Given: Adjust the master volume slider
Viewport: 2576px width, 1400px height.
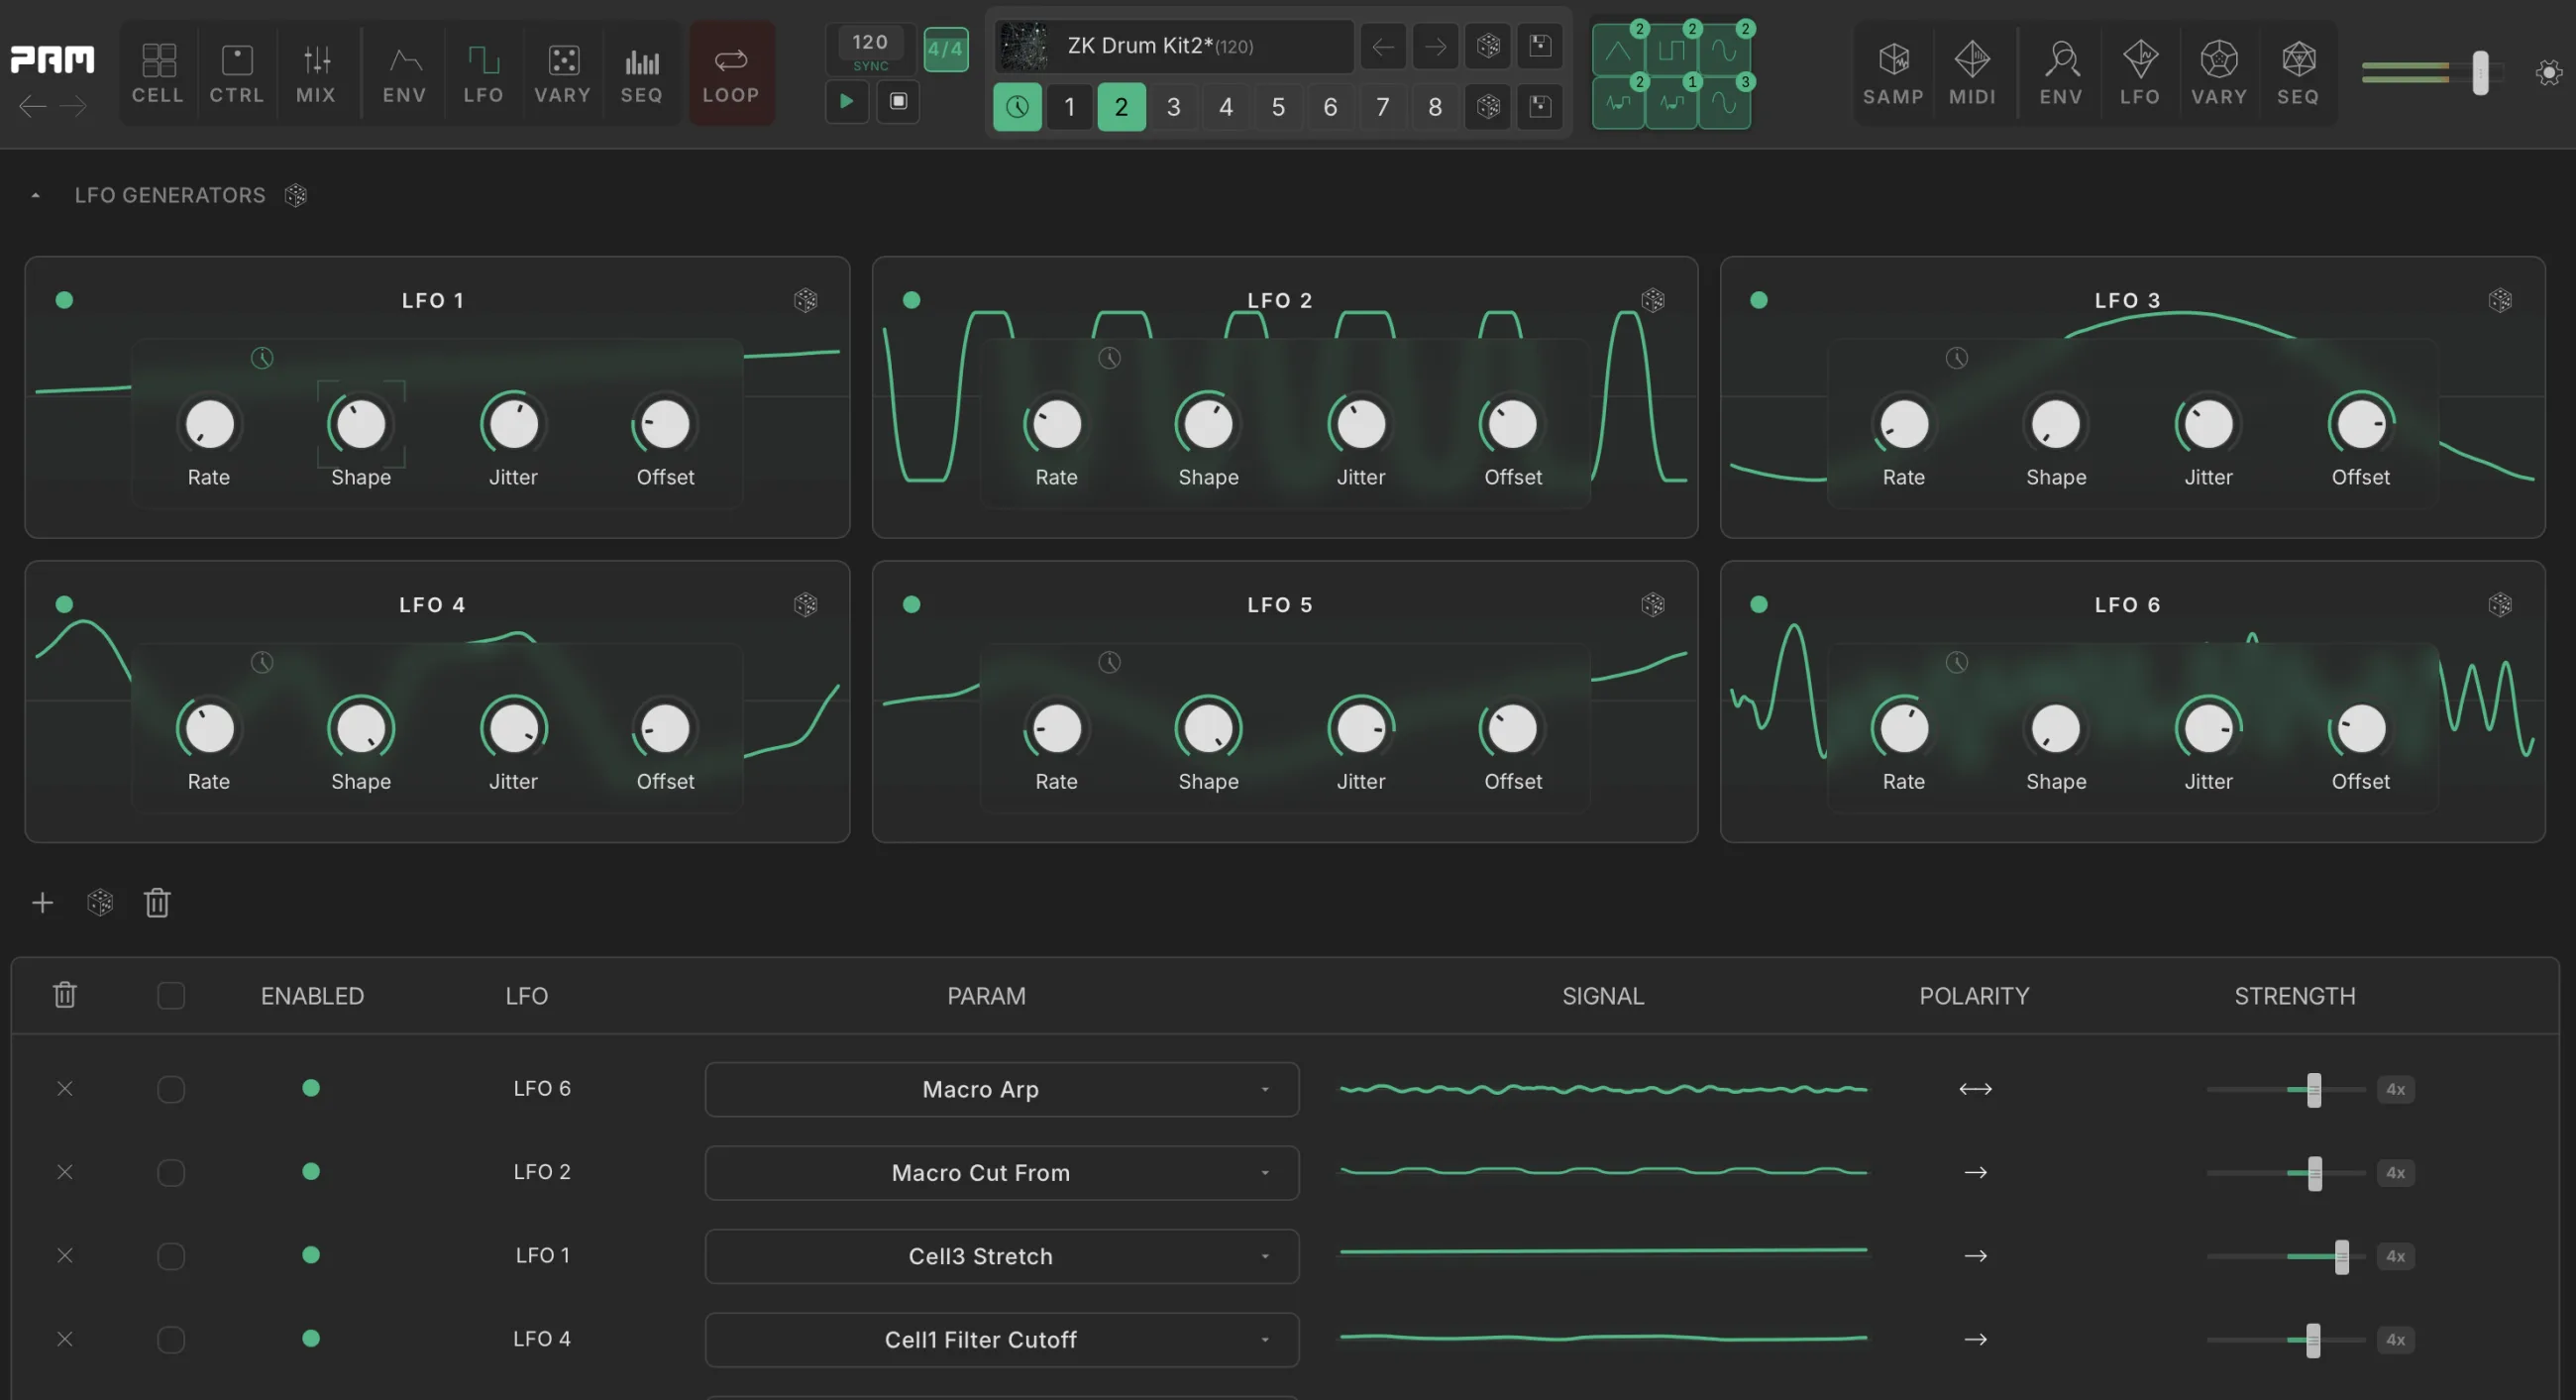Looking at the screenshot, I should (x=2480, y=73).
